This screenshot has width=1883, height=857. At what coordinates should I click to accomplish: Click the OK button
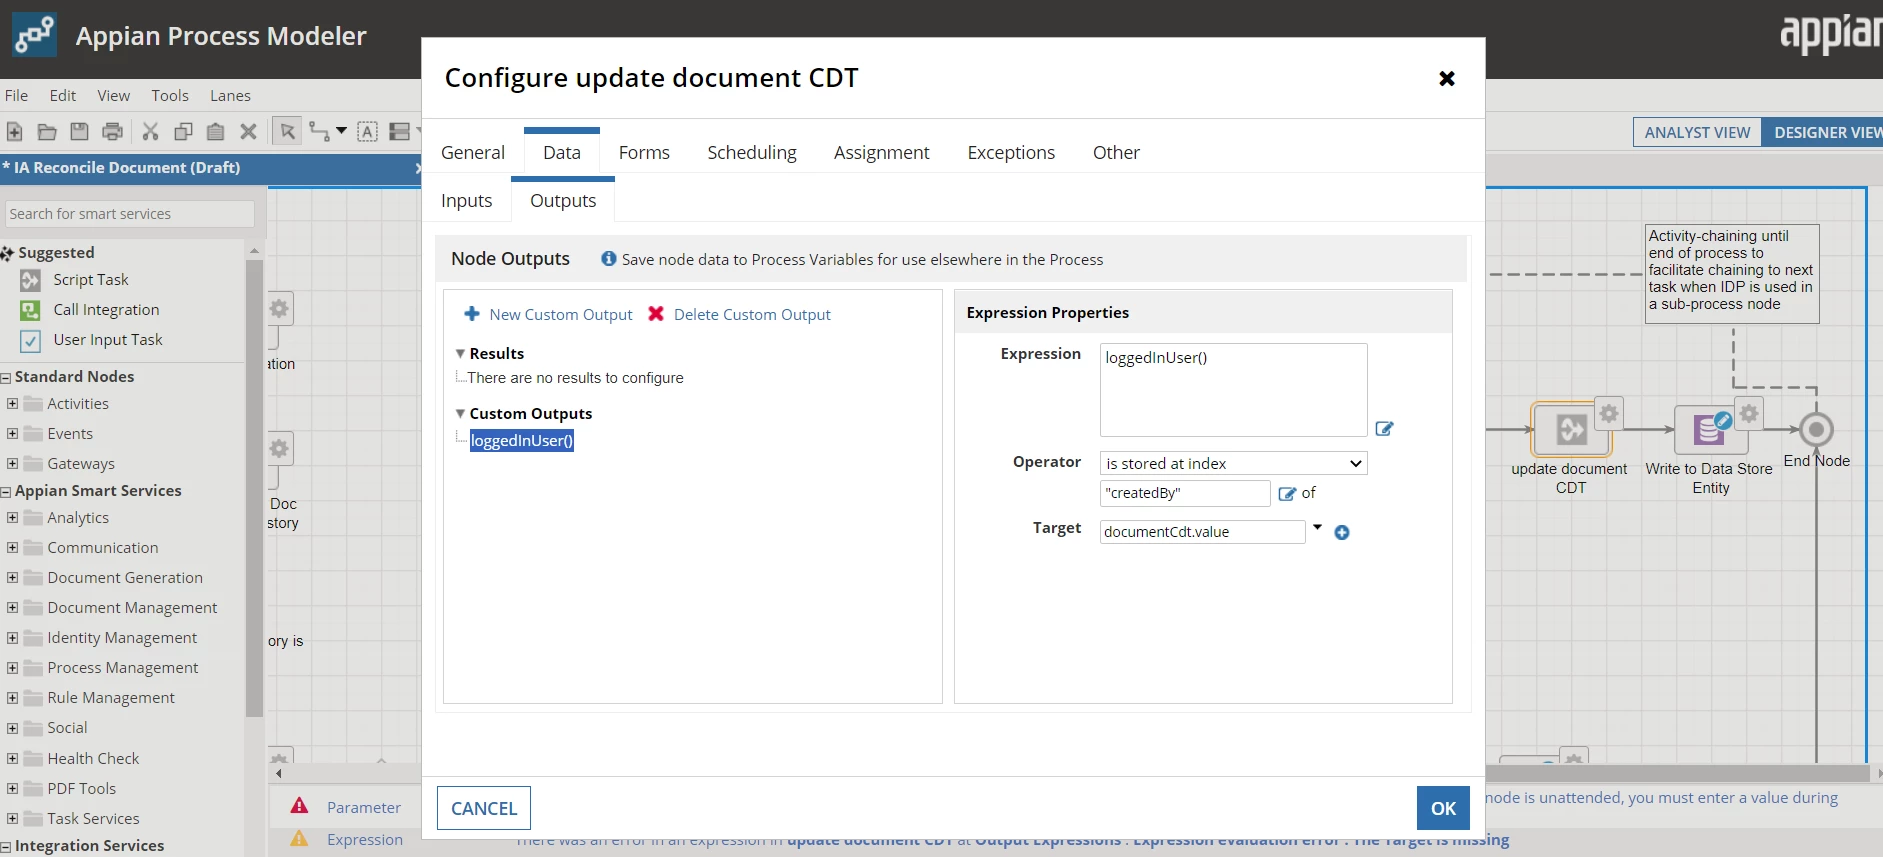pyautogui.click(x=1443, y=808)
